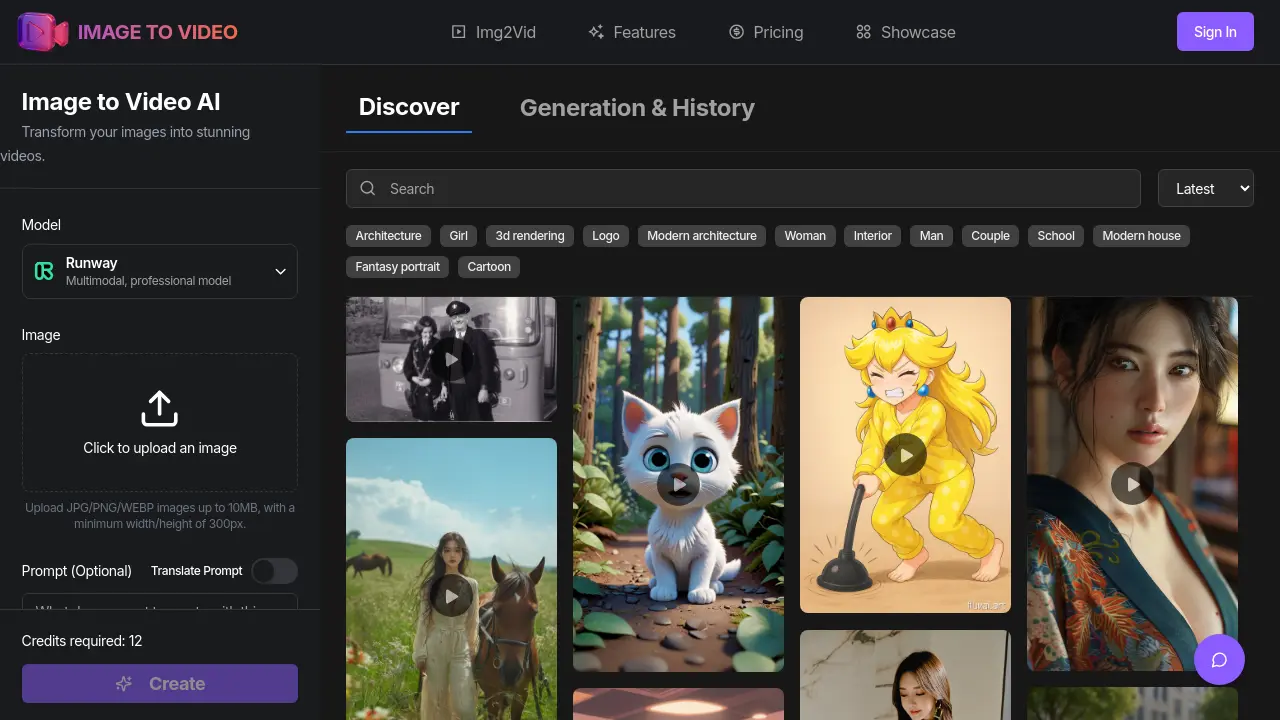Play the girl with horse video

point(452,596)
